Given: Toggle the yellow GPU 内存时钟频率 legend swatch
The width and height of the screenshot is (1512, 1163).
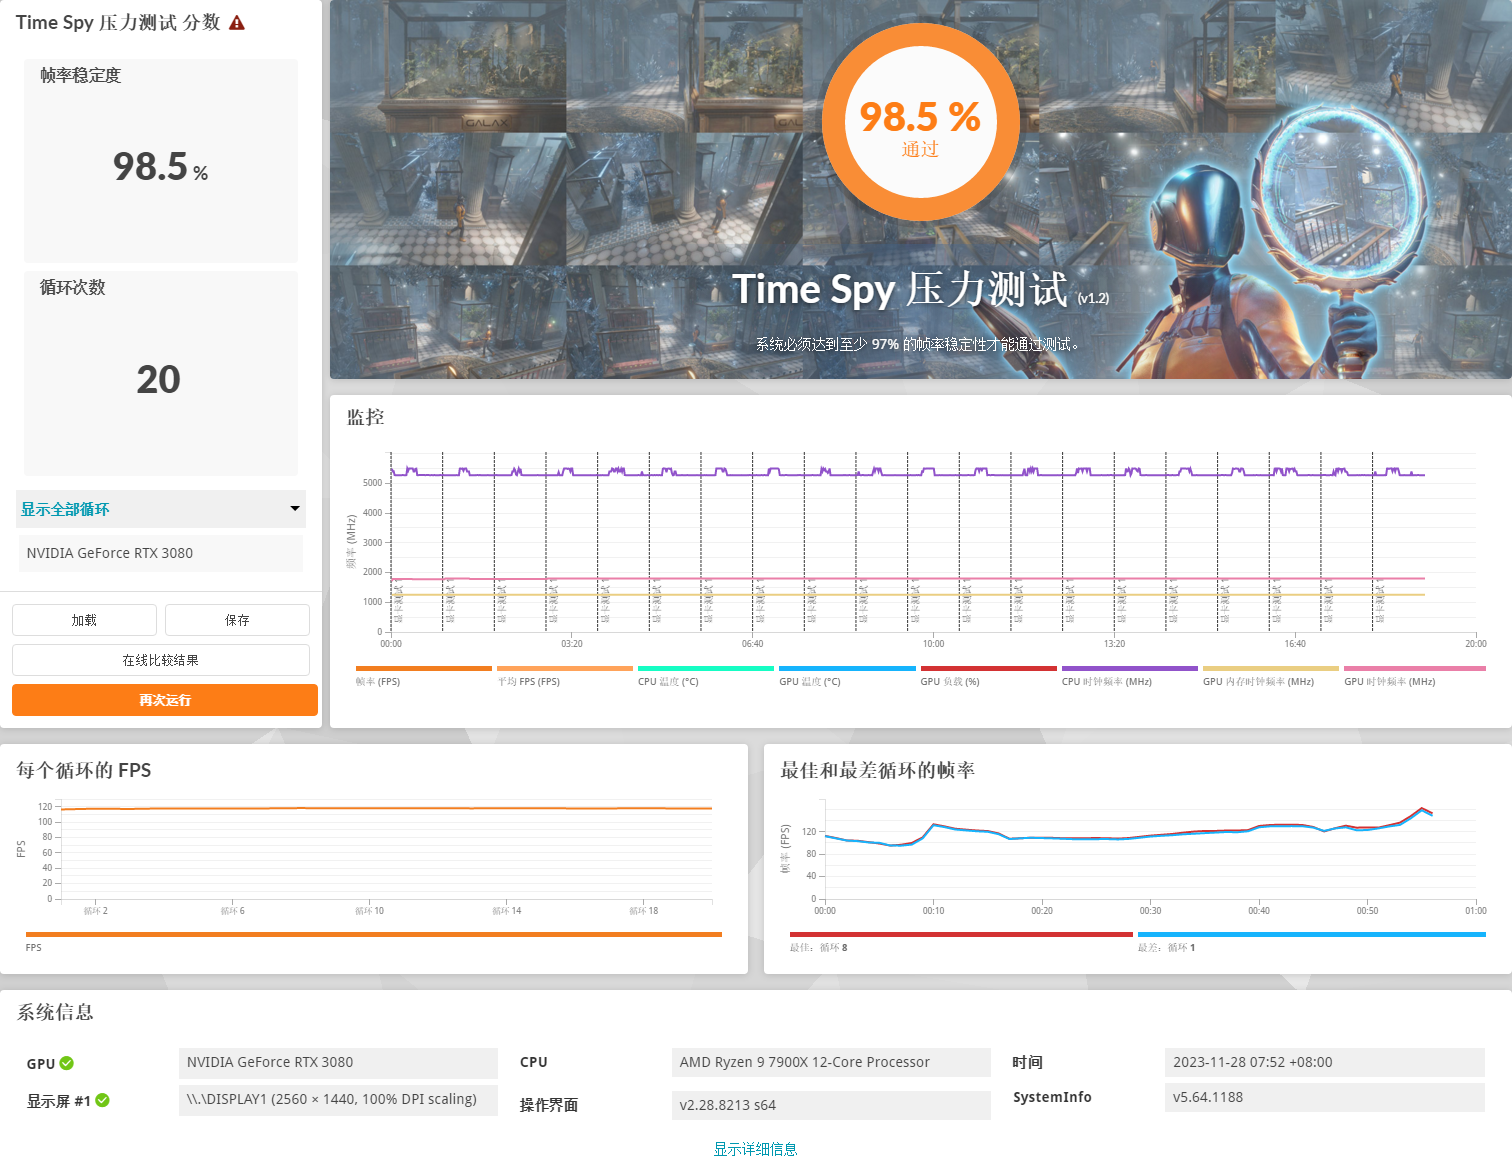Looking at the screenshot, I should coord(1270,668).
